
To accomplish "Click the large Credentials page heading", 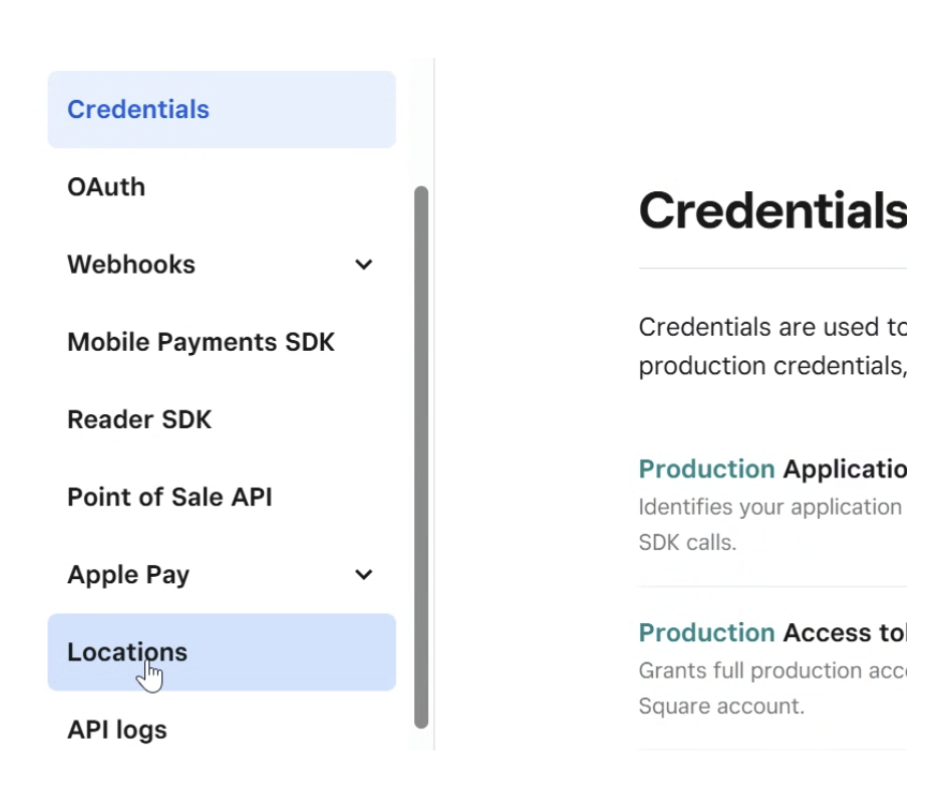I will tap(772, 211).
